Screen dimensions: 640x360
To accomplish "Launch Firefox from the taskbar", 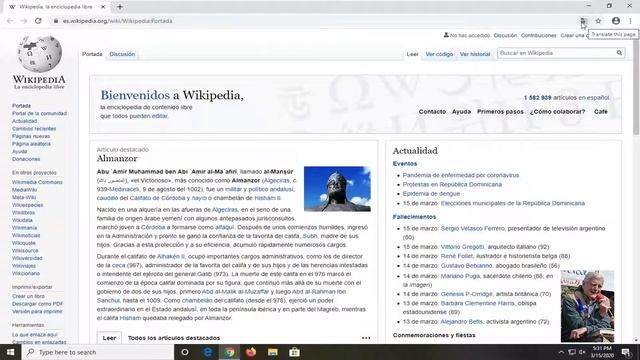I will (251, 352).
